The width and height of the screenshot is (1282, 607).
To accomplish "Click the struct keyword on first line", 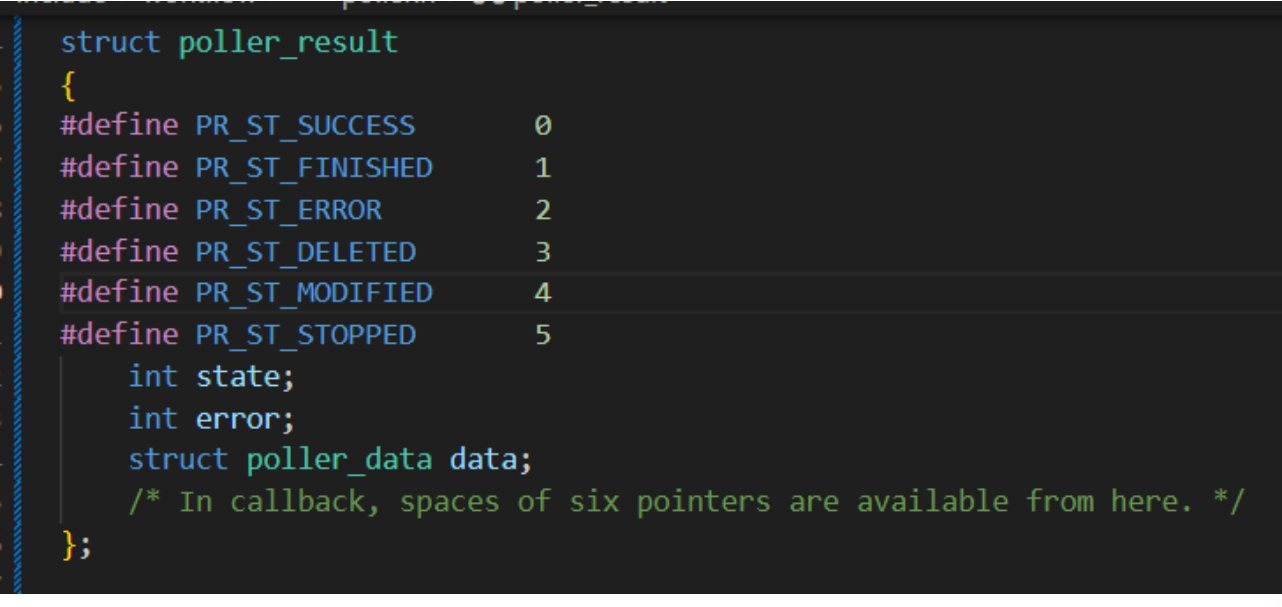I will [x=110, y=43].
